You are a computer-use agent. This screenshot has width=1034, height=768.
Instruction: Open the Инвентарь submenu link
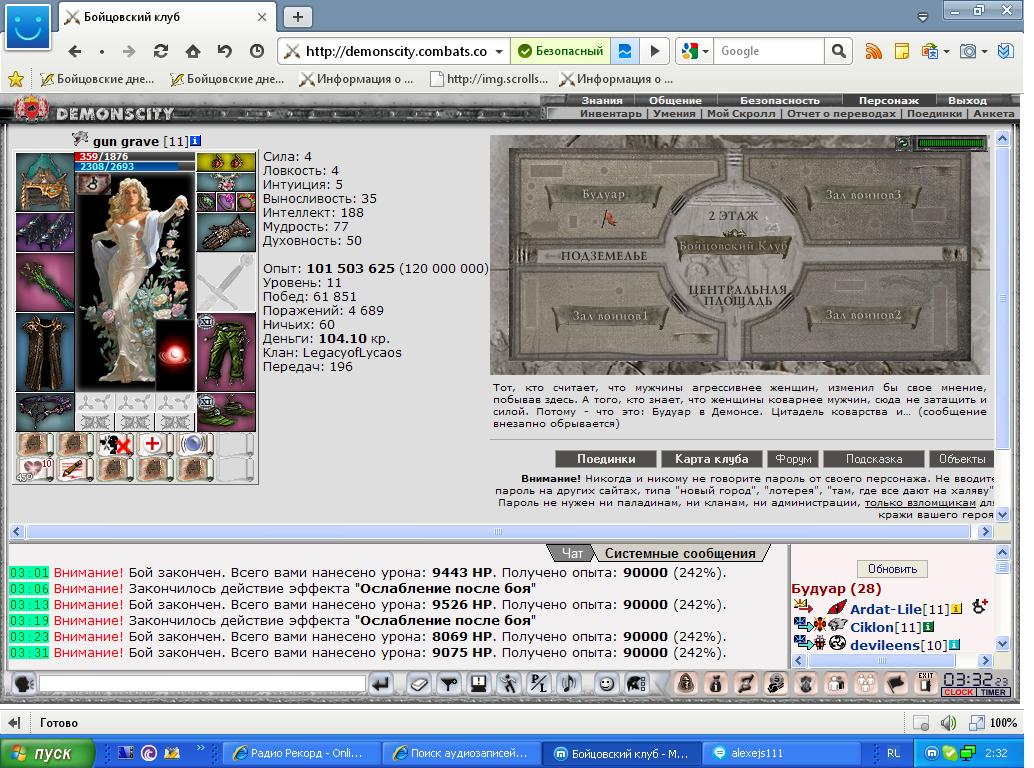coord(610,113)
